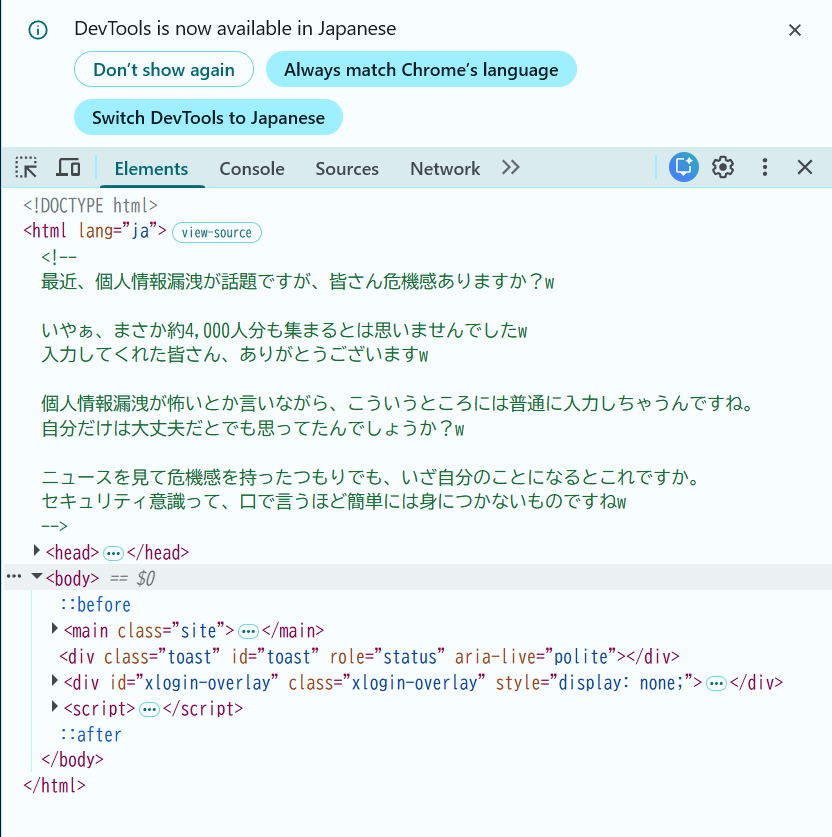Expand the main class site node

tap(54, 628)
